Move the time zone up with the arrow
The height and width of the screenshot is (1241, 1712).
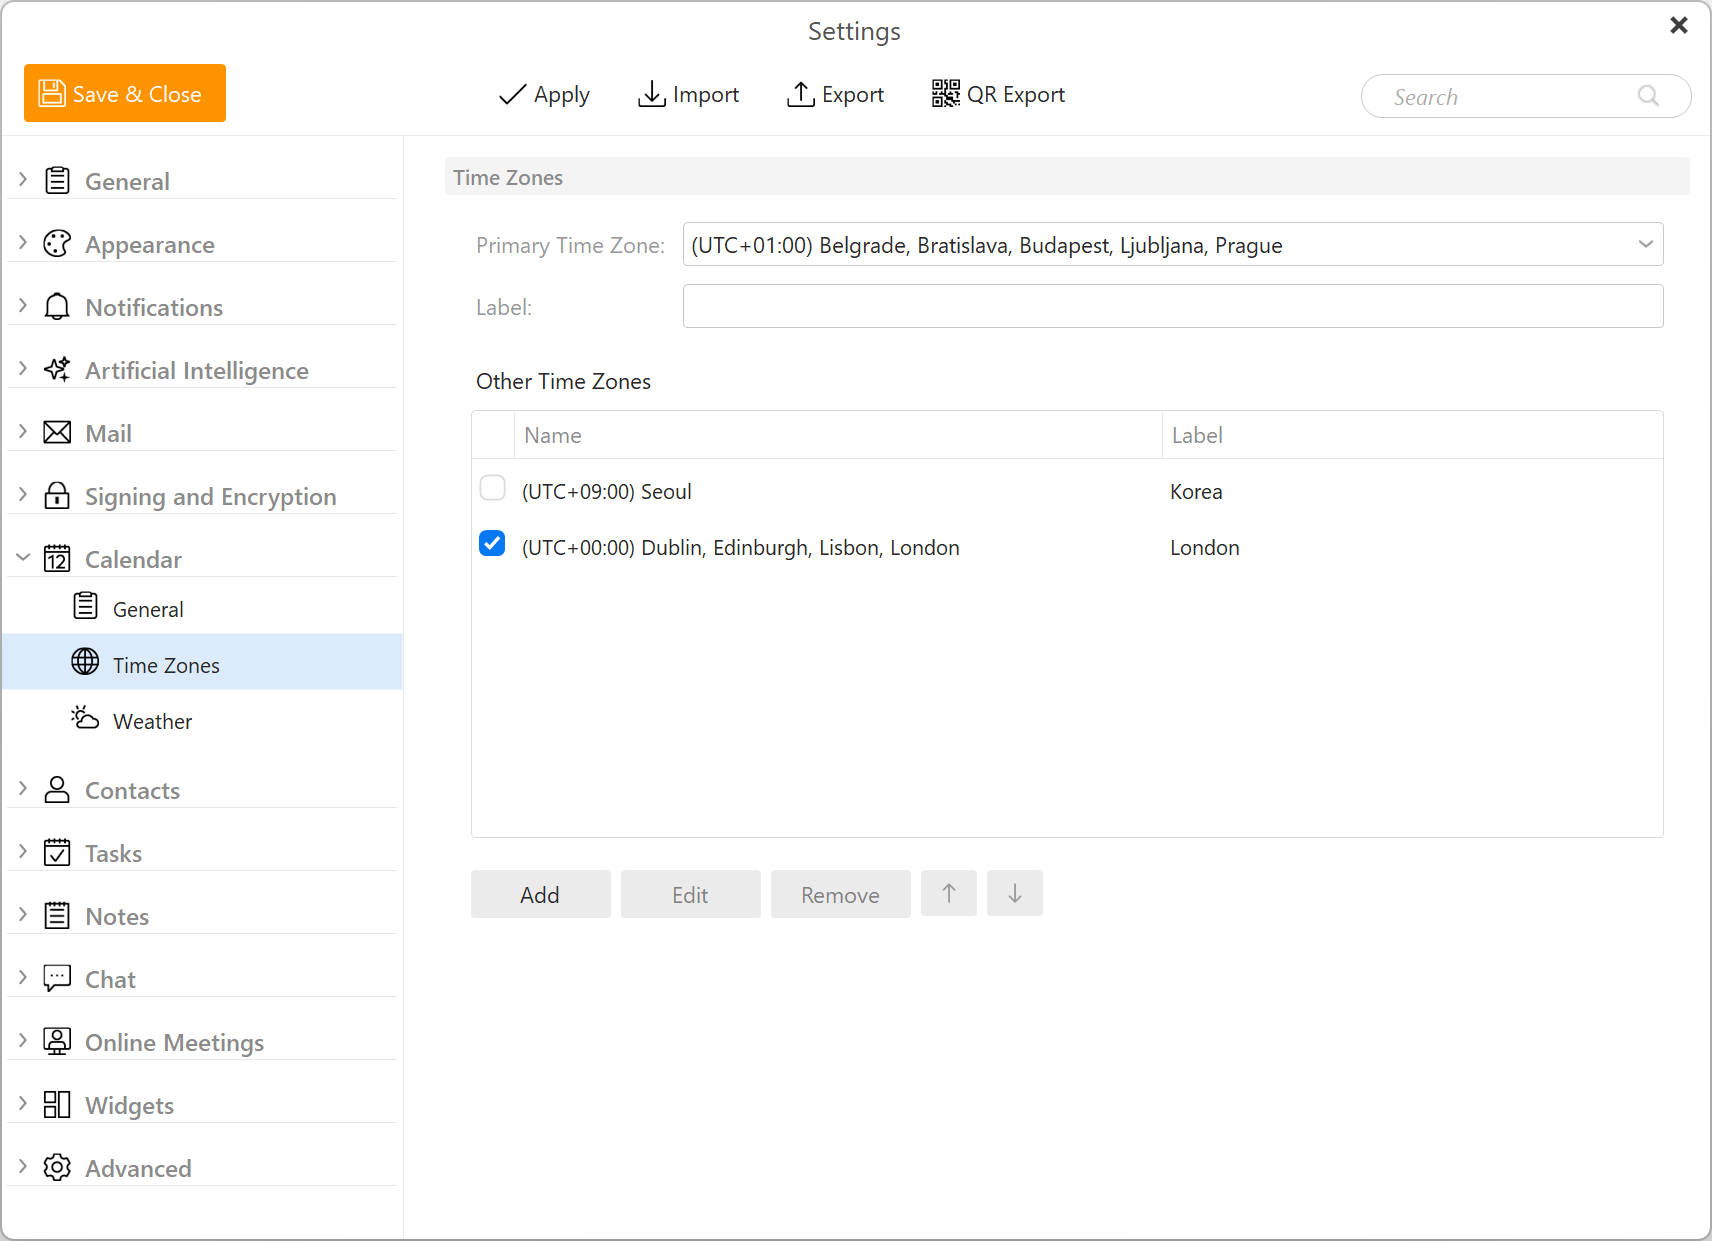click(949, 893)
